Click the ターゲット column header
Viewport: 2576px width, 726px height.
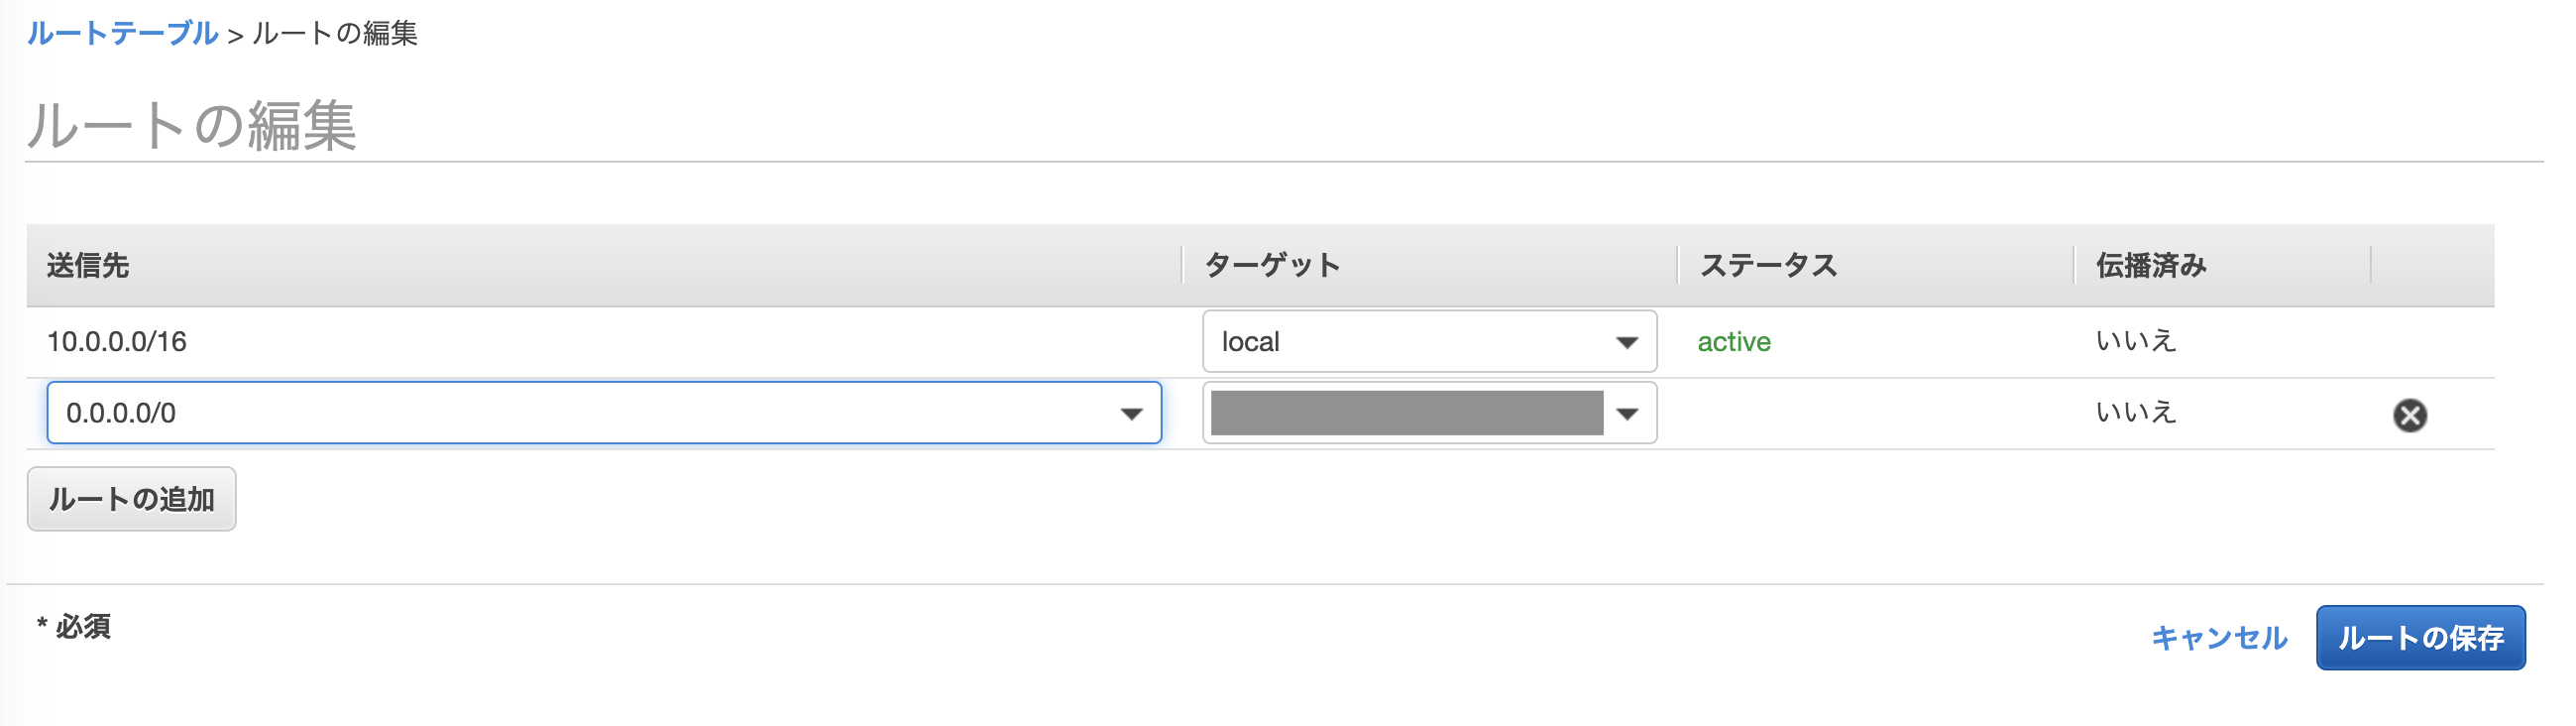(1273, 266)
